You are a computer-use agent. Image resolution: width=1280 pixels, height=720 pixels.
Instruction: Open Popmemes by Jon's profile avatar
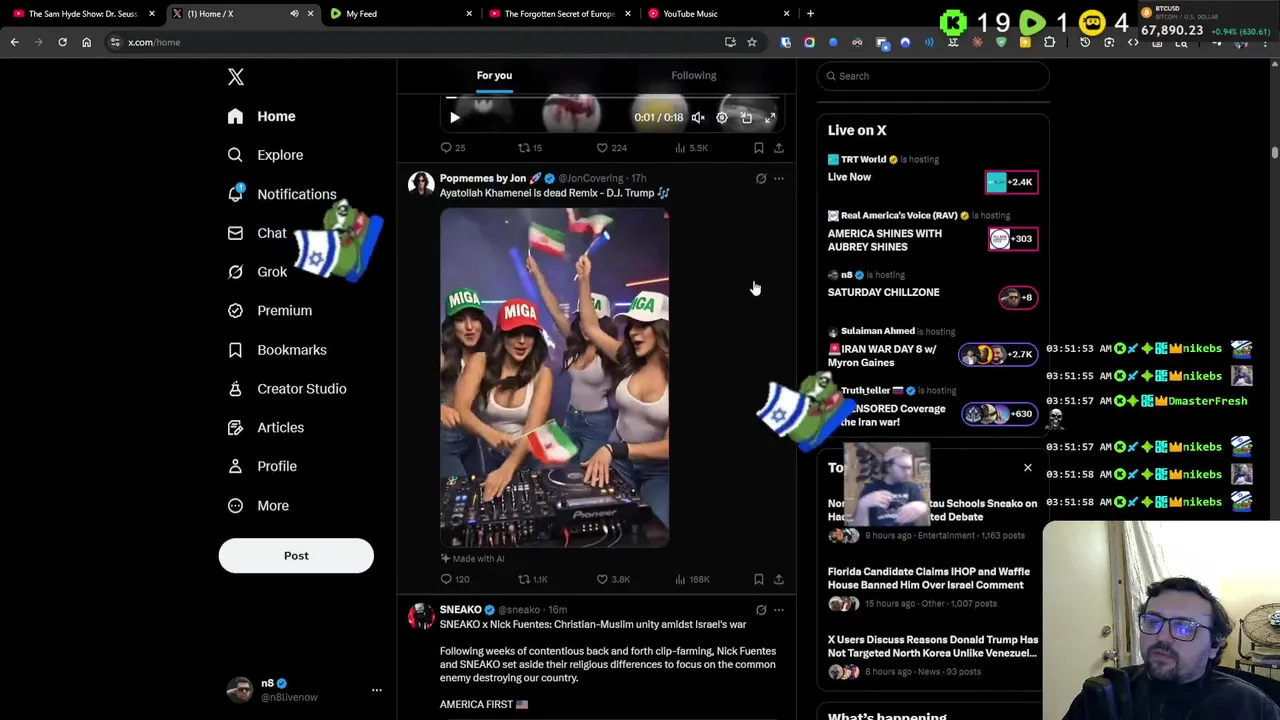pos(421,184)
